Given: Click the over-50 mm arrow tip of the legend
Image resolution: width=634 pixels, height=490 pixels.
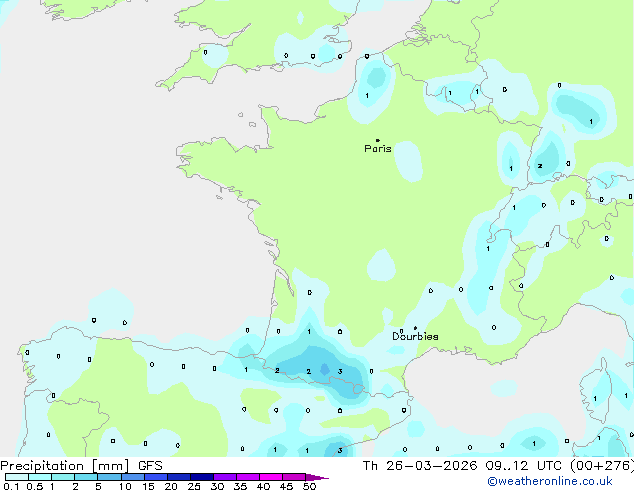Looking at the screenshot, I should pyautogui.click(x=317, y=477).
